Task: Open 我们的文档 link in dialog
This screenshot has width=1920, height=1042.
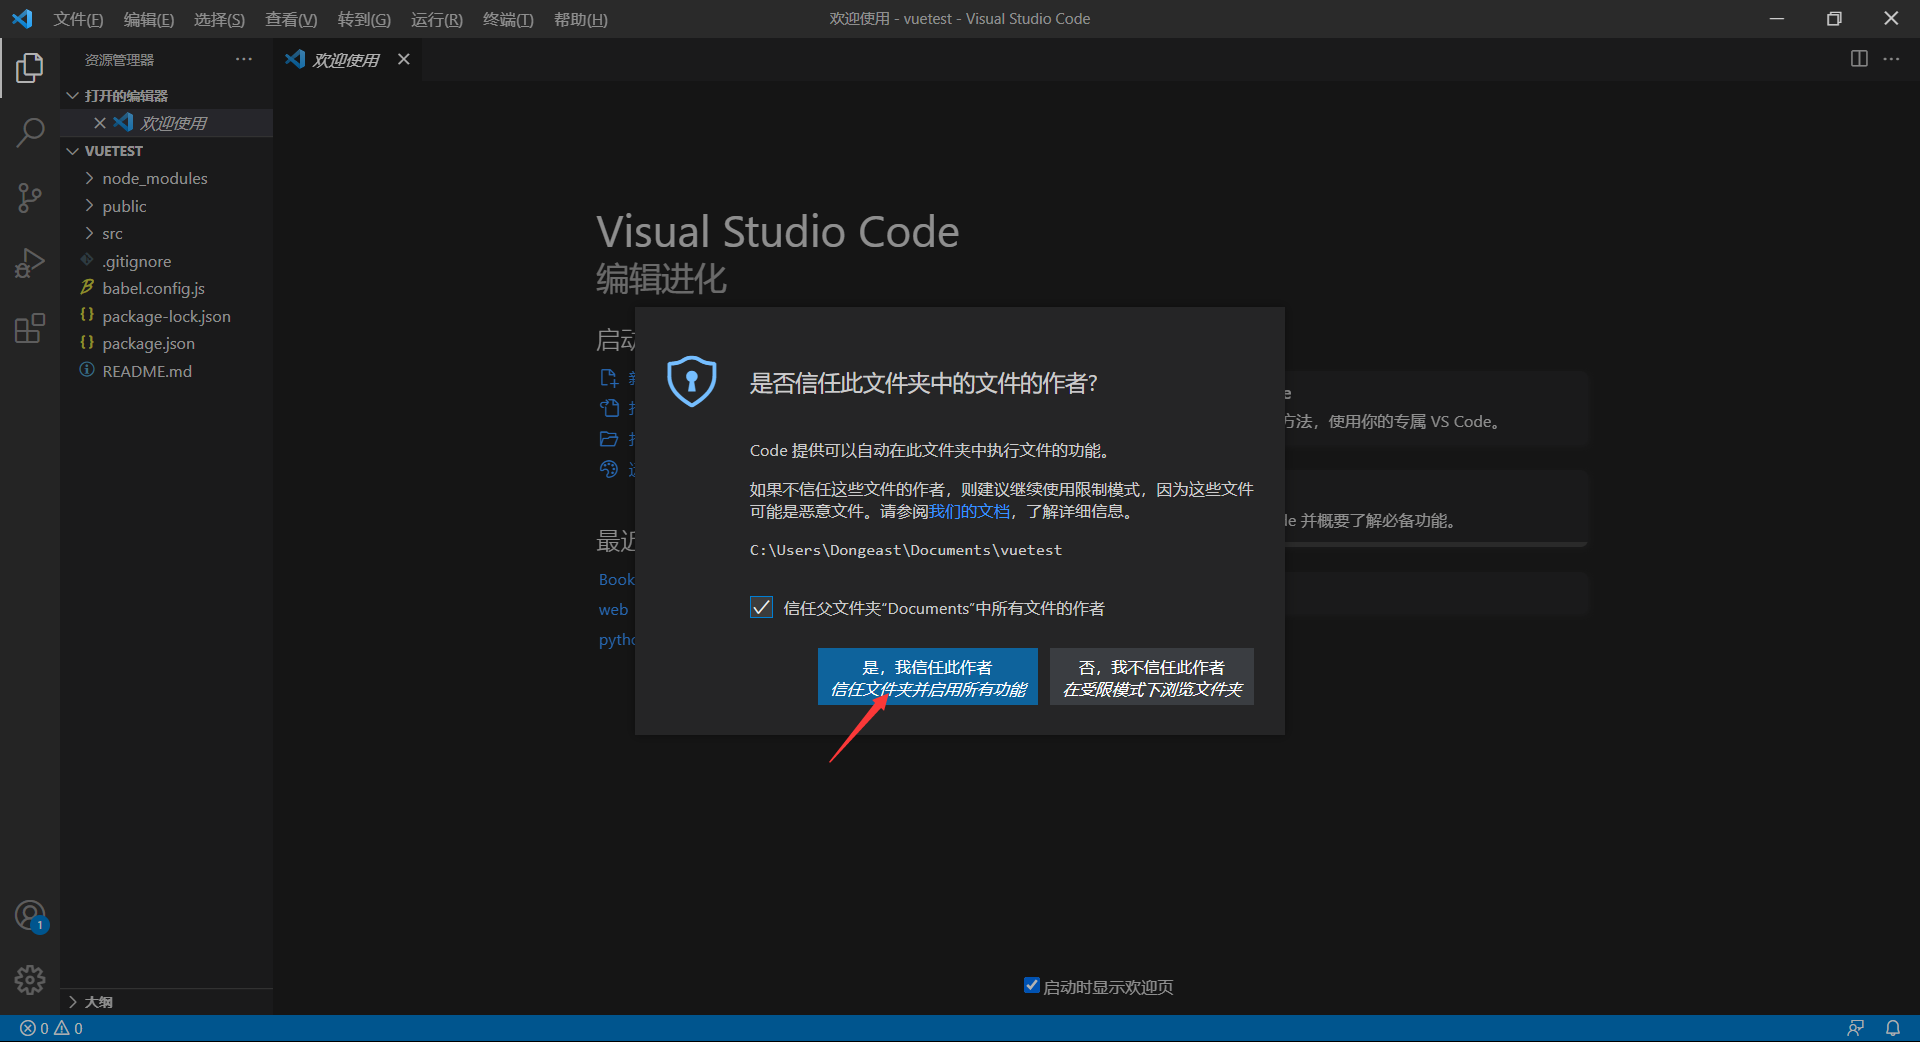Action: coord(969,511)
